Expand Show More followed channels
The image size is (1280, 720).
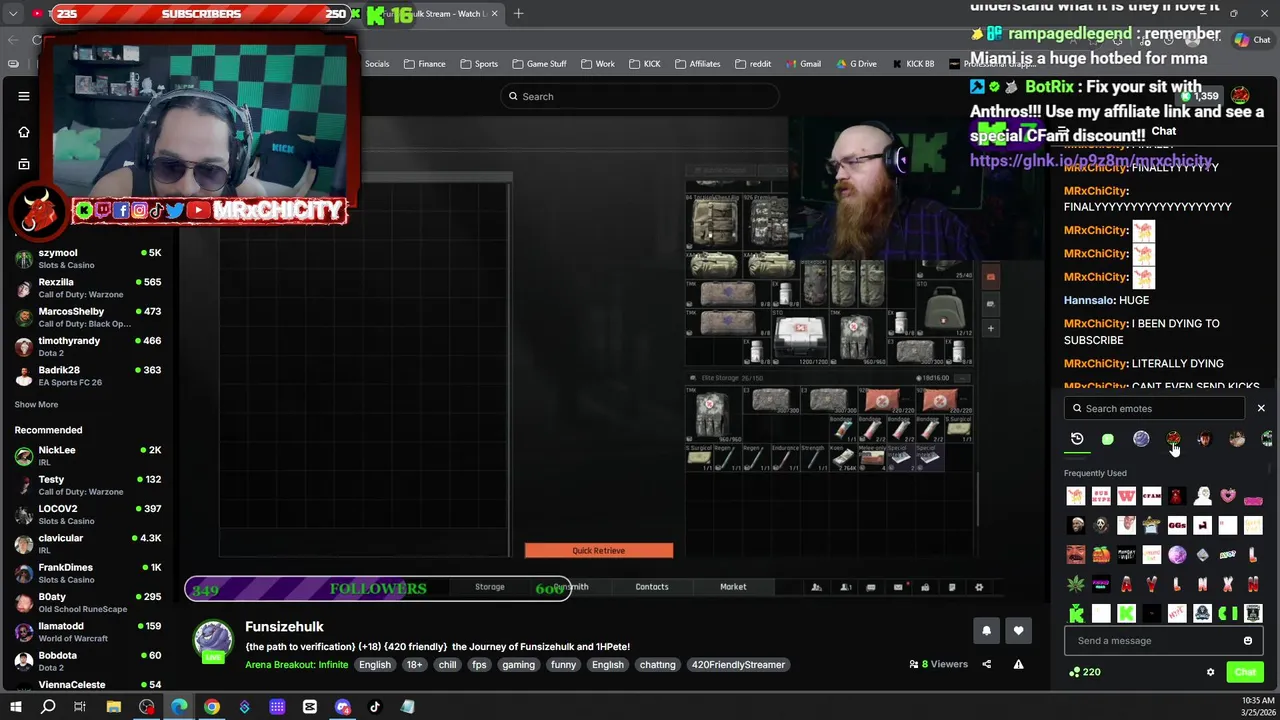click(x=36, y=405)
